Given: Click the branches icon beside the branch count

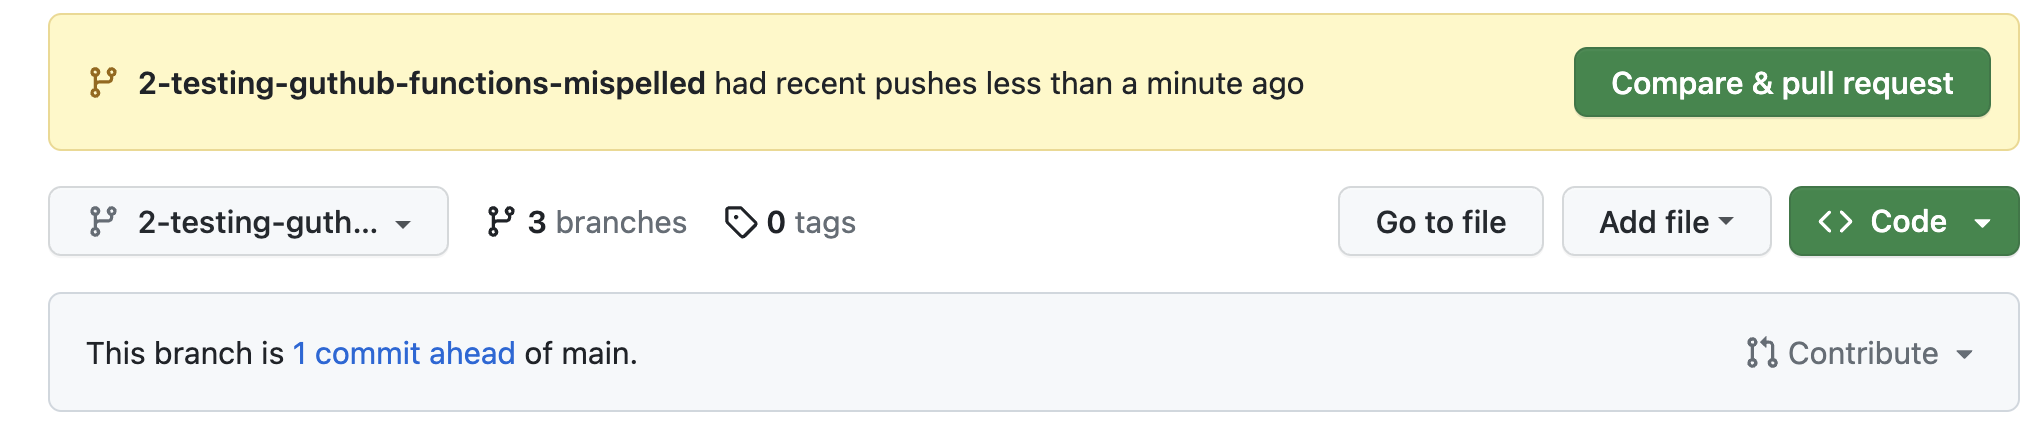Looking at the screenshot, I should [x=500, y=221].
